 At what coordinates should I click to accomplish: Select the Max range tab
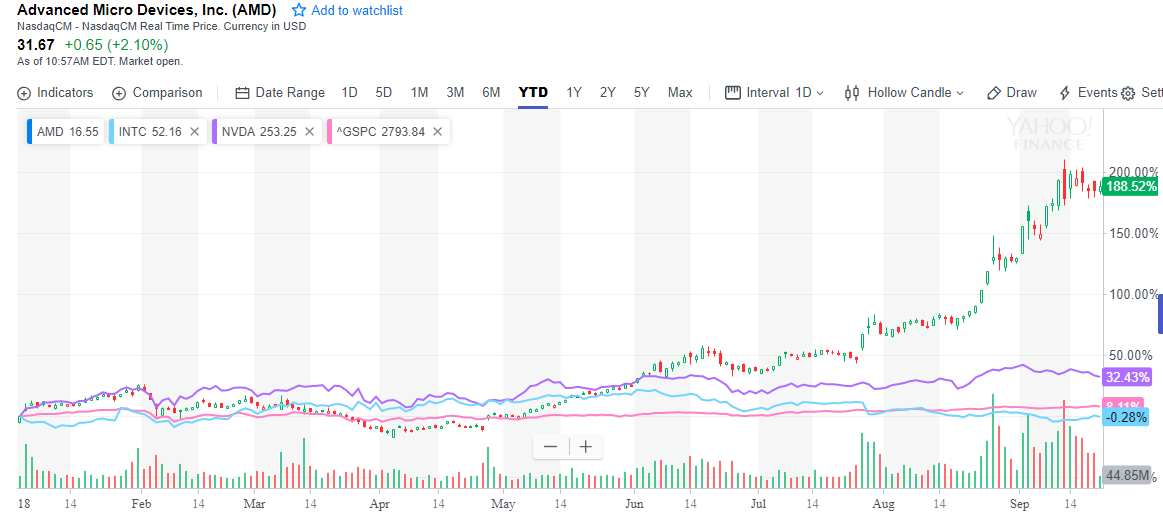pos(680,93)
